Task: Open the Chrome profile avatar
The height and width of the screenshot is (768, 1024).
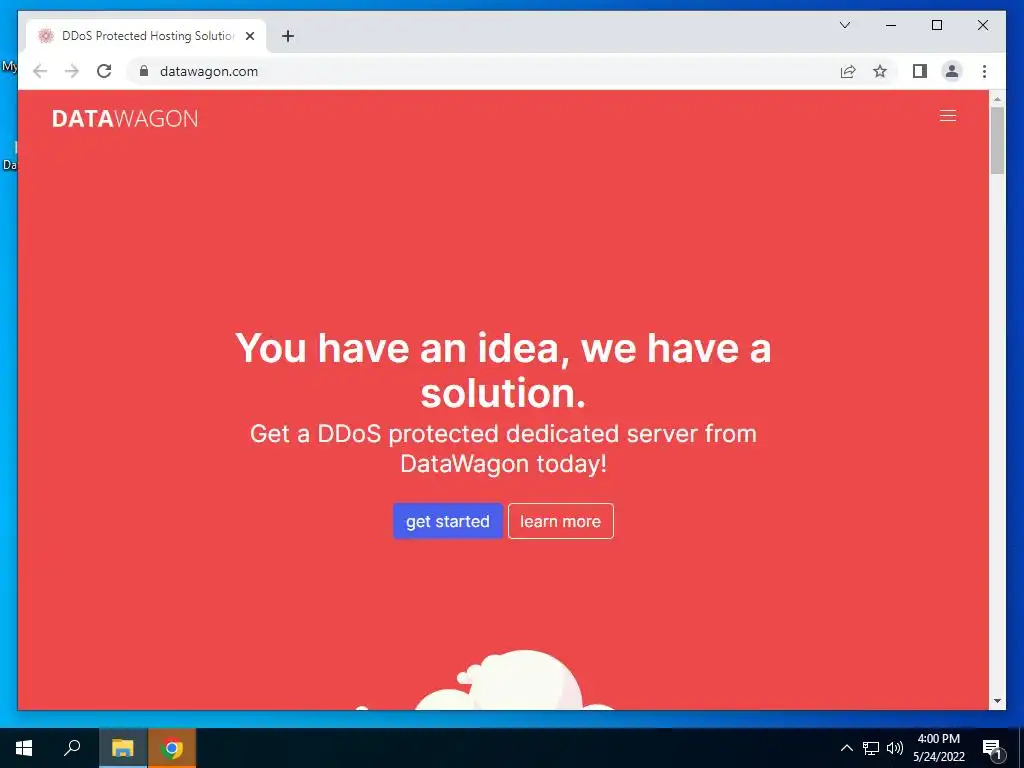Action: 952,71
